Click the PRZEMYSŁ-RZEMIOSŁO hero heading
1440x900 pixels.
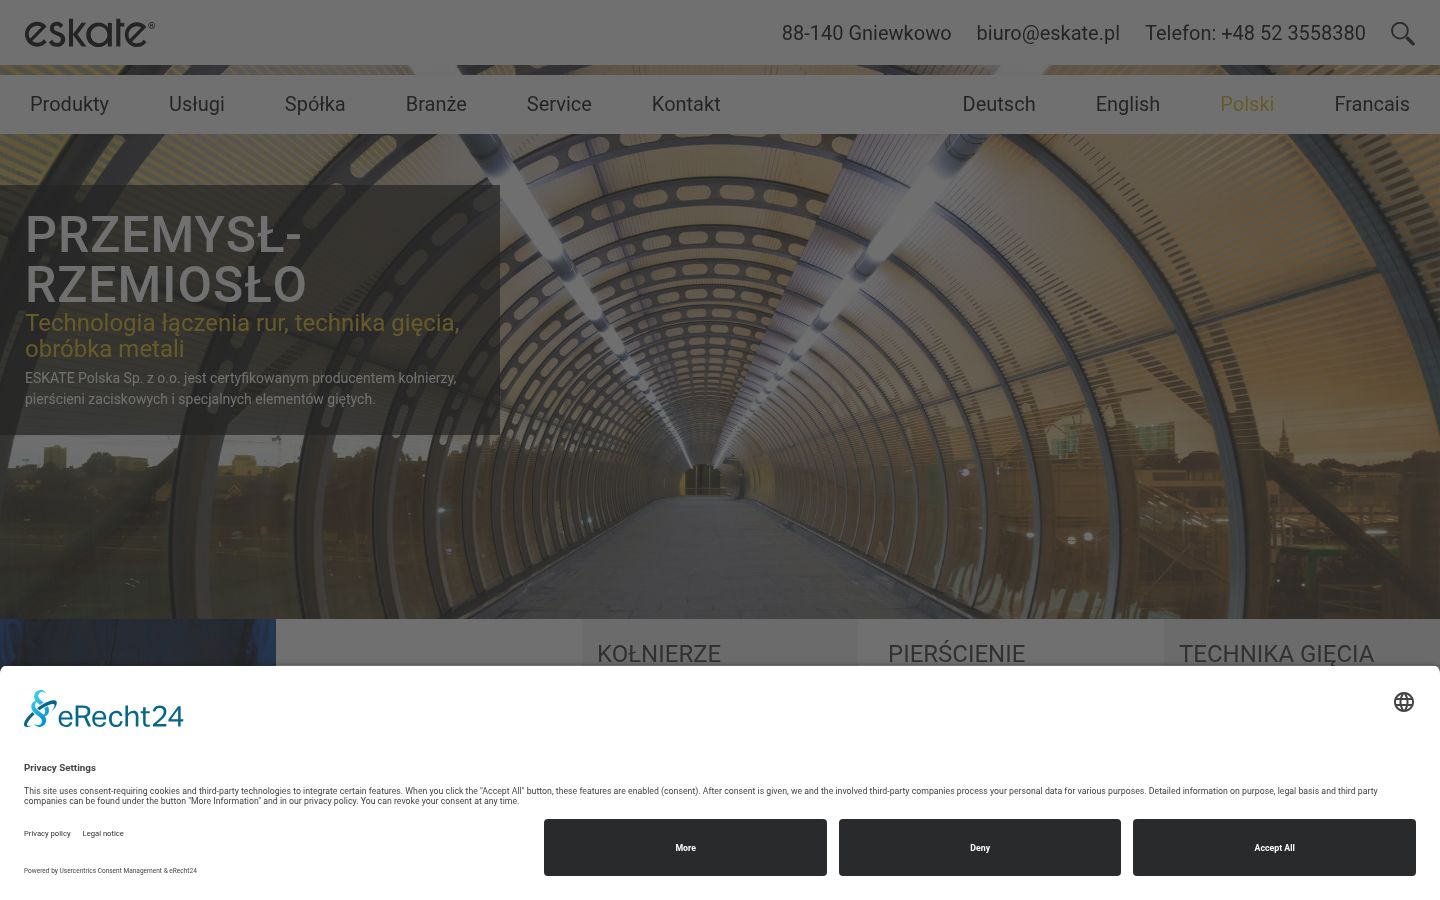tap(165, 260)
